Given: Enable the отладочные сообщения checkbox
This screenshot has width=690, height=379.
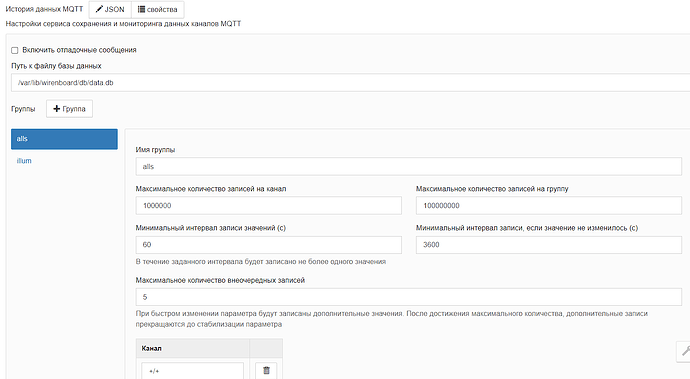Looking at the screenshot, I should tap(15, 50).
